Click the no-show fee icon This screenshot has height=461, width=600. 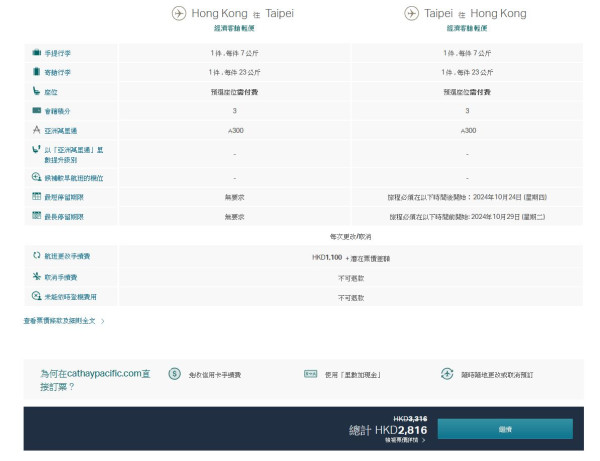point(36,296)
